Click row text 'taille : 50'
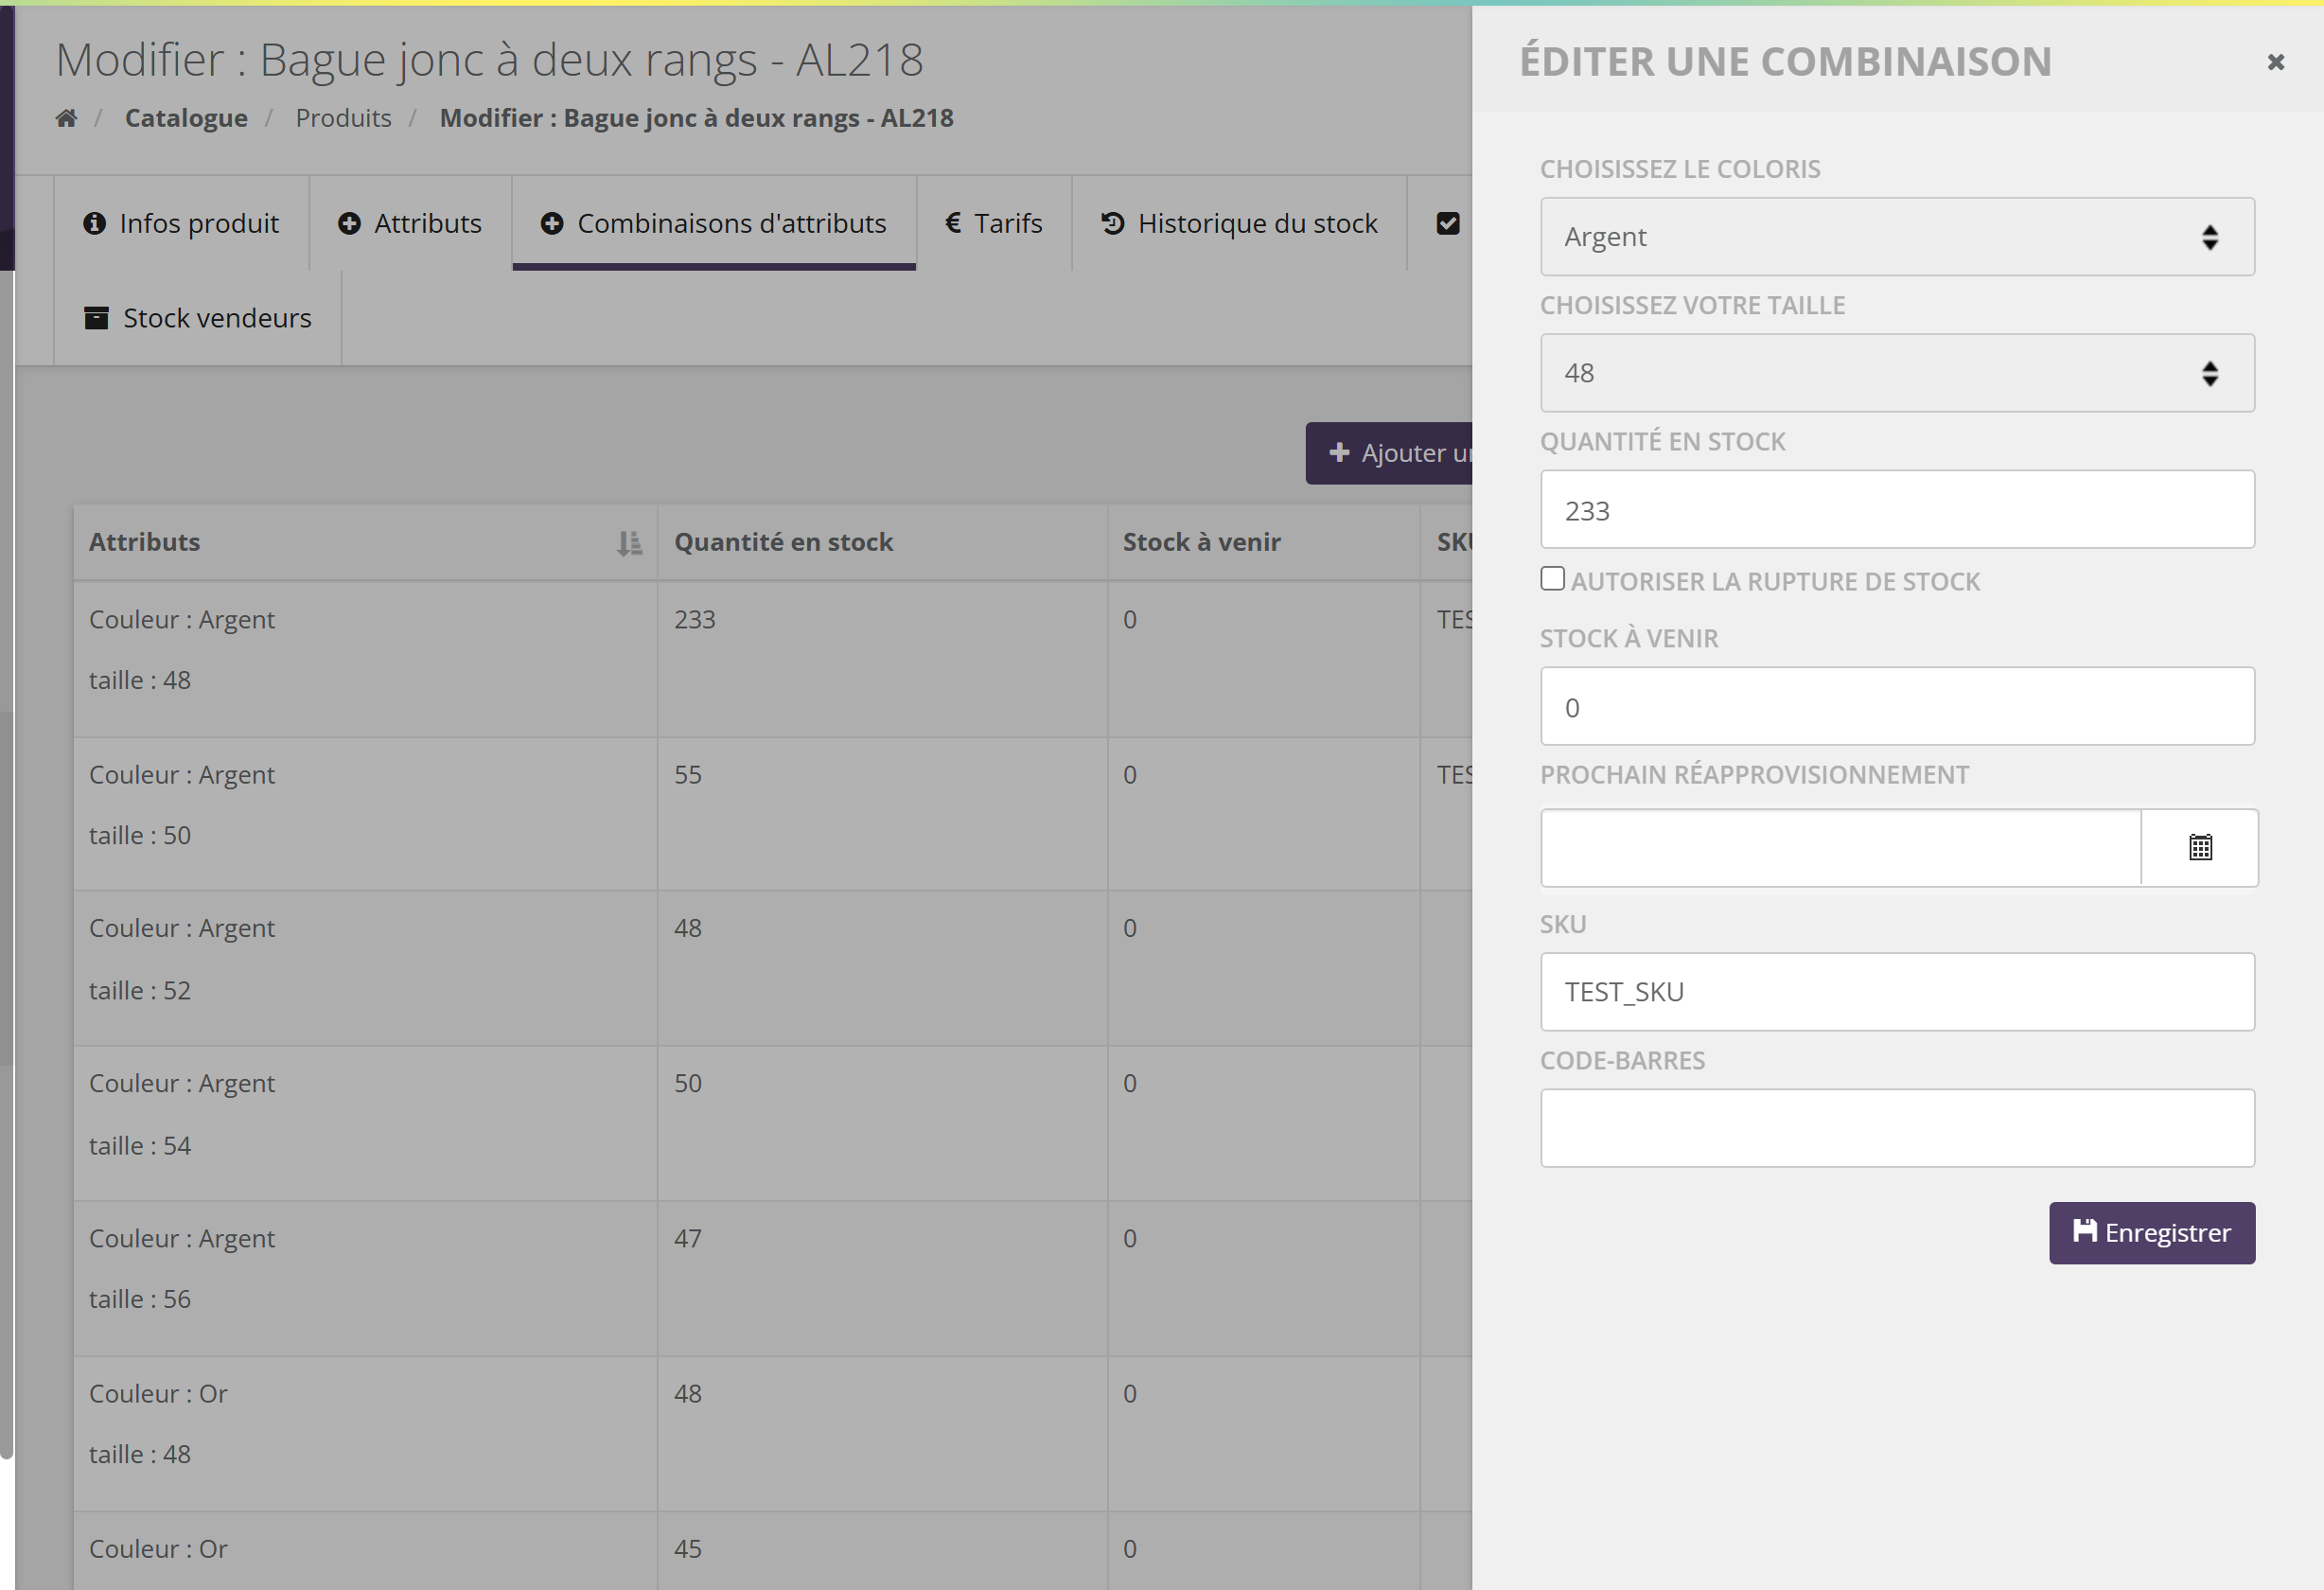 140,836
